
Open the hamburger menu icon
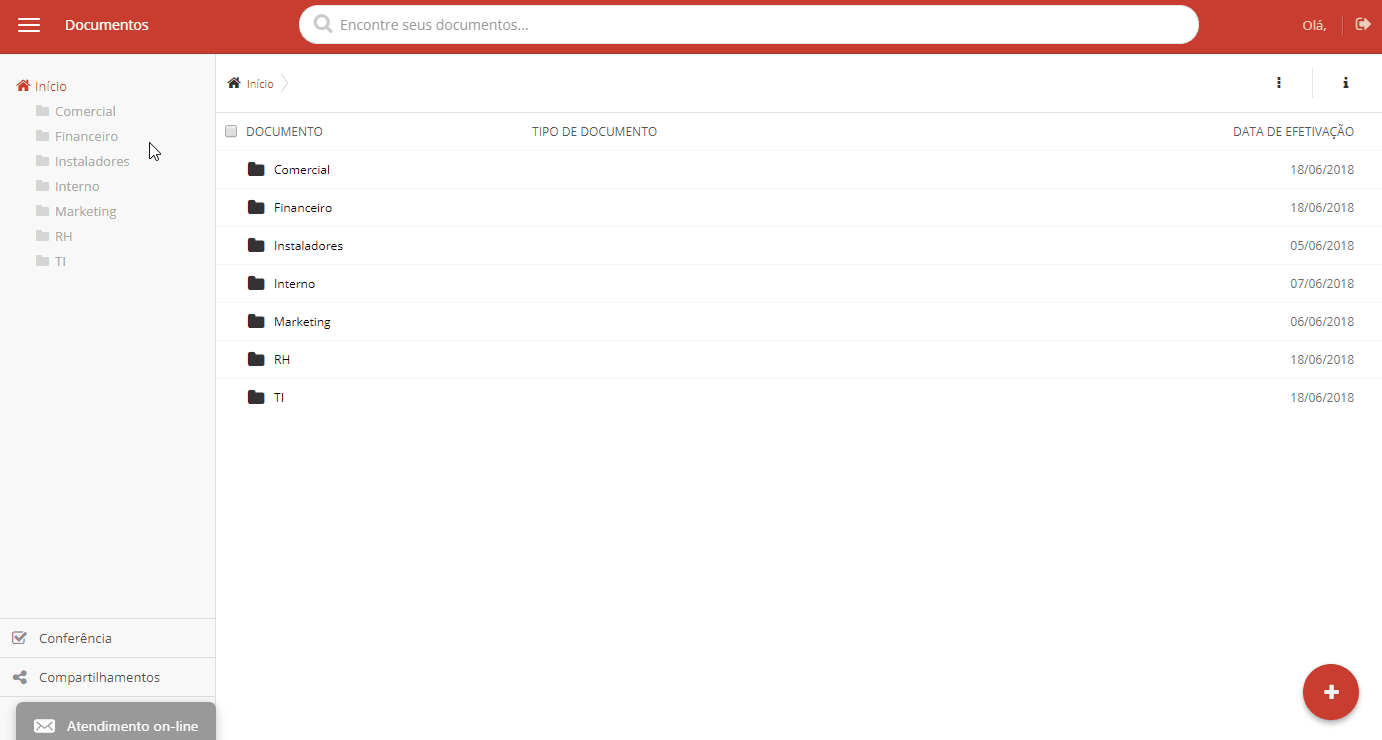[29, 25]
